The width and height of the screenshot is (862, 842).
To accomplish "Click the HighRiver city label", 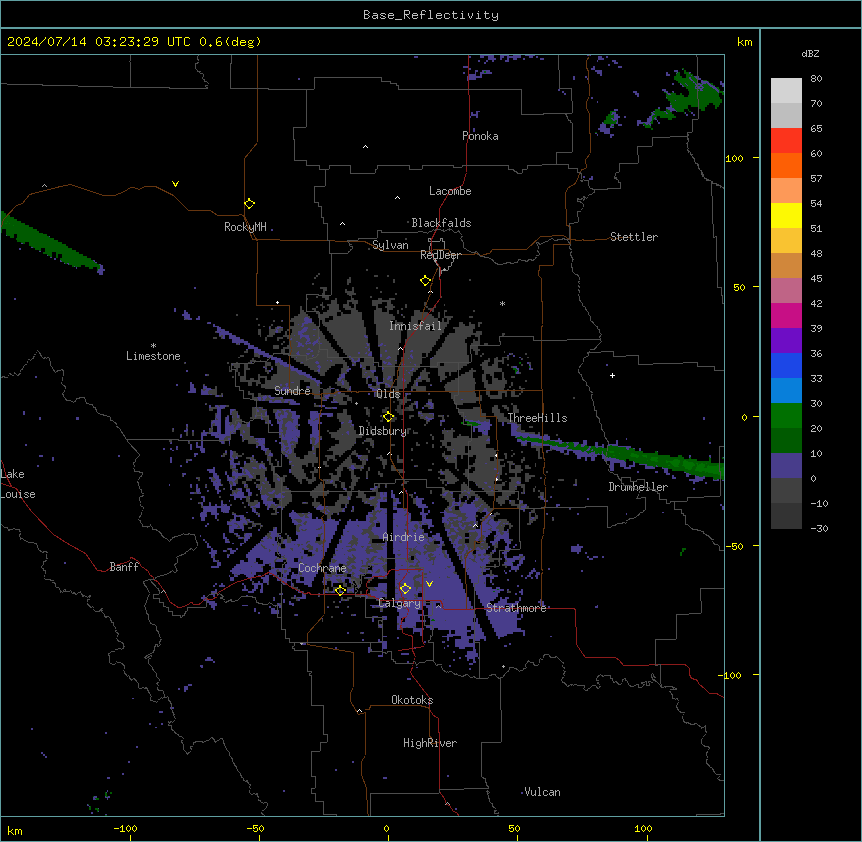I will coord(430,743).
